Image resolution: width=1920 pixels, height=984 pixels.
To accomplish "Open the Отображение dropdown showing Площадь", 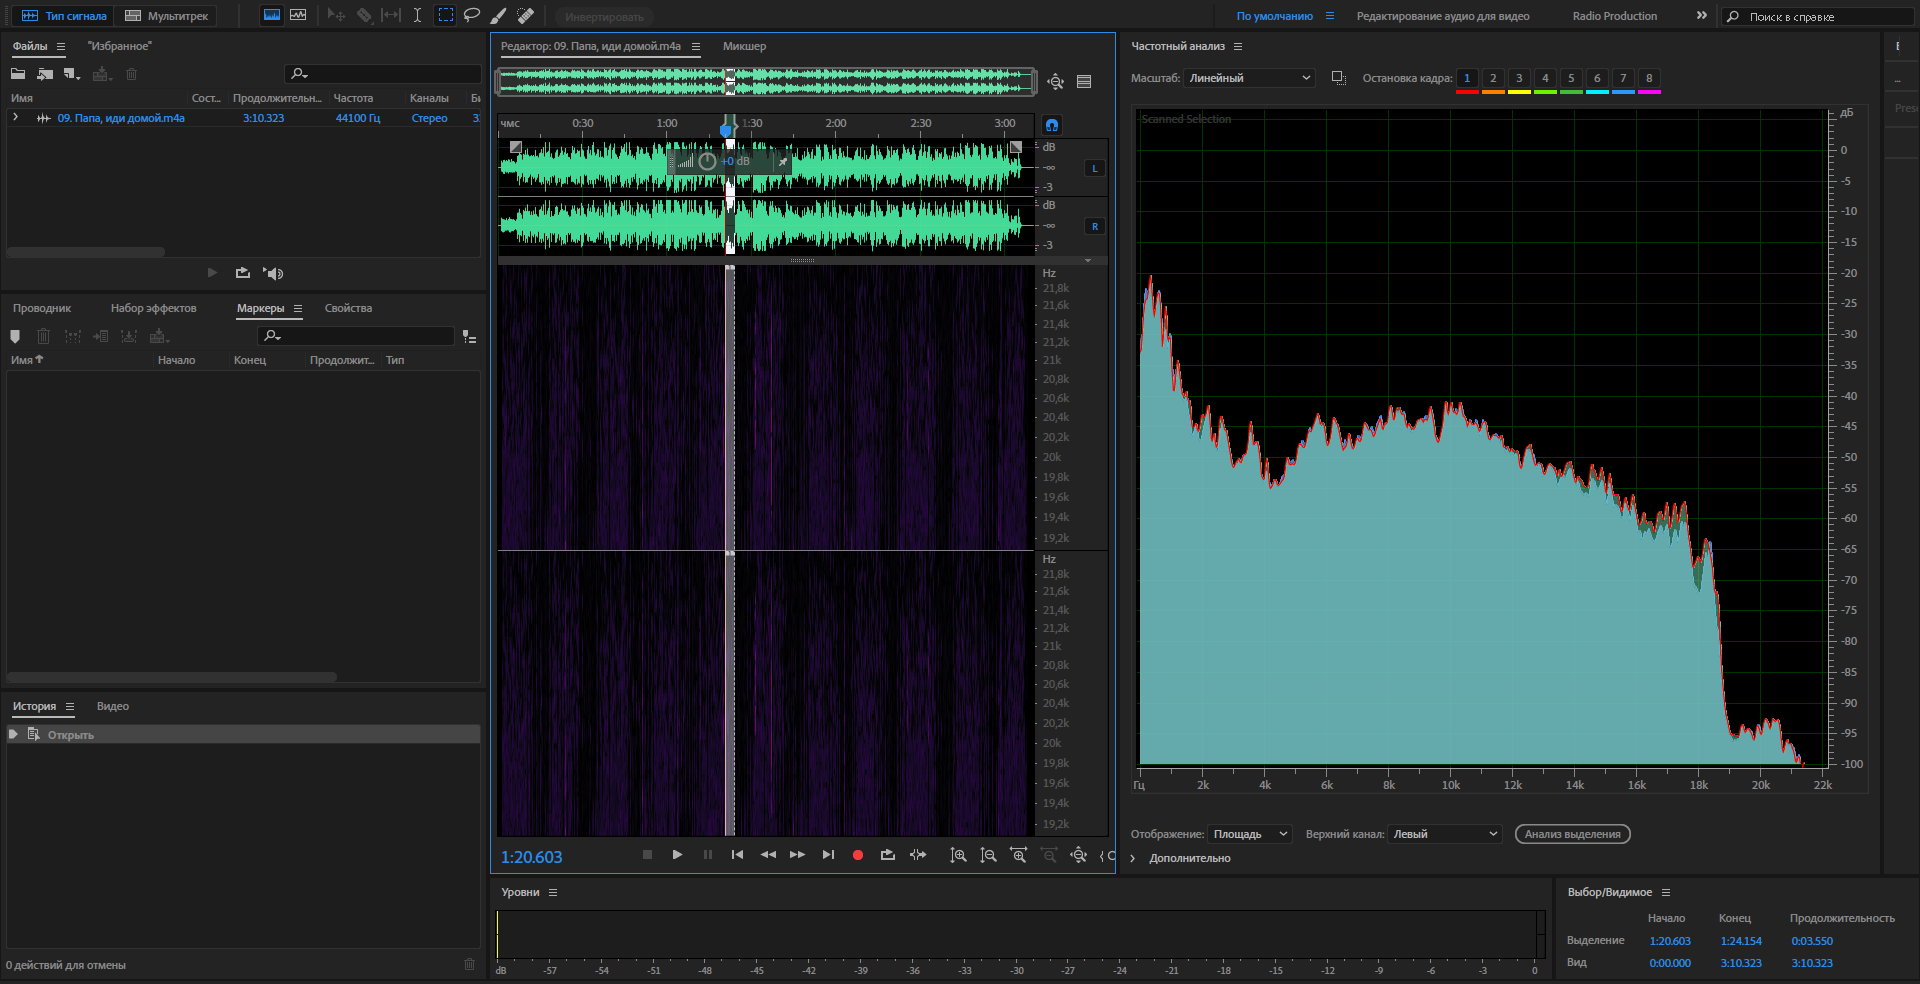I will click(x=1250, y=834).
